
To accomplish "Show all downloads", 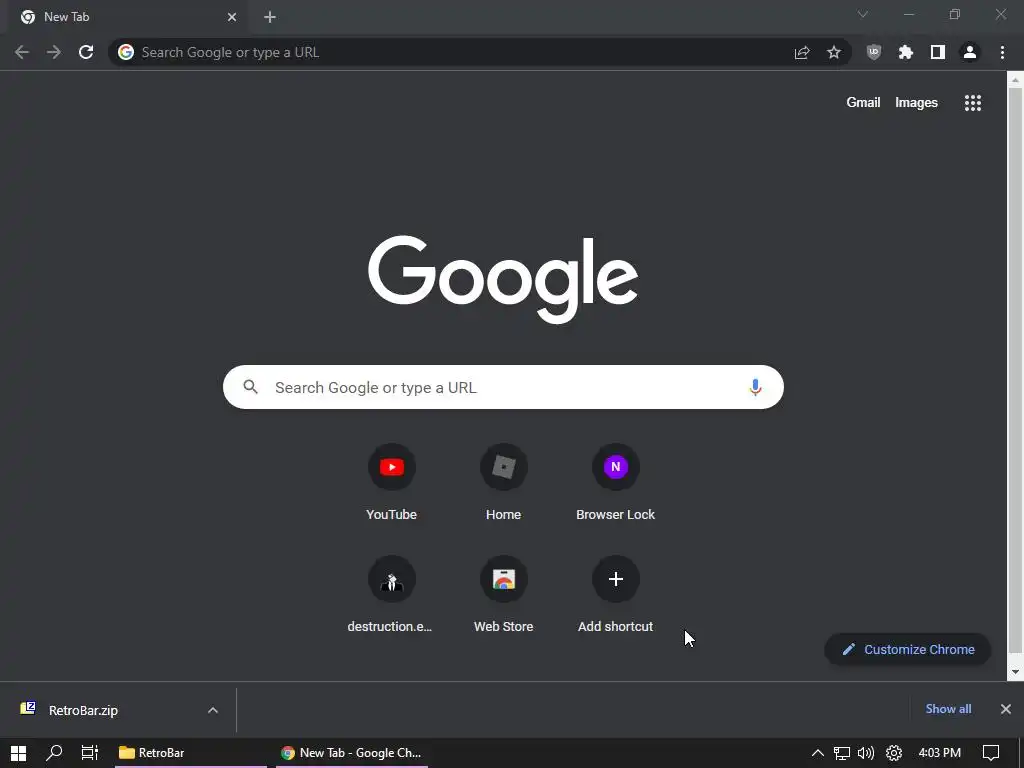I will point(948,709).
